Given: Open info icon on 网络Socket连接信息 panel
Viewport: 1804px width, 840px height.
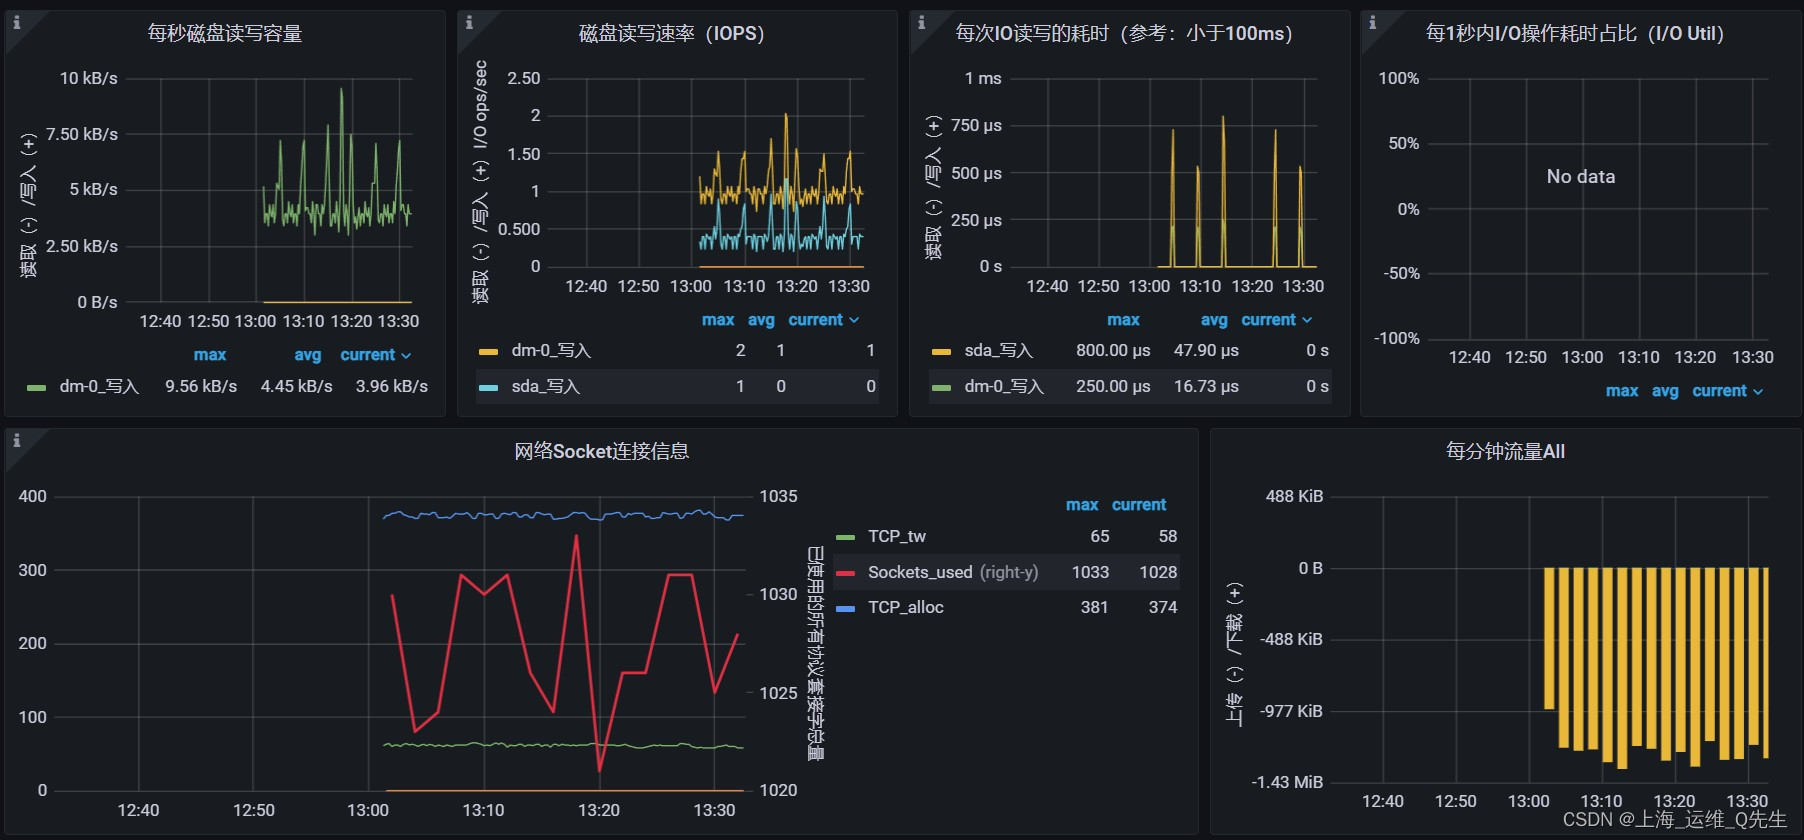Looking at the screenshot, I should [x=16, y=440].
